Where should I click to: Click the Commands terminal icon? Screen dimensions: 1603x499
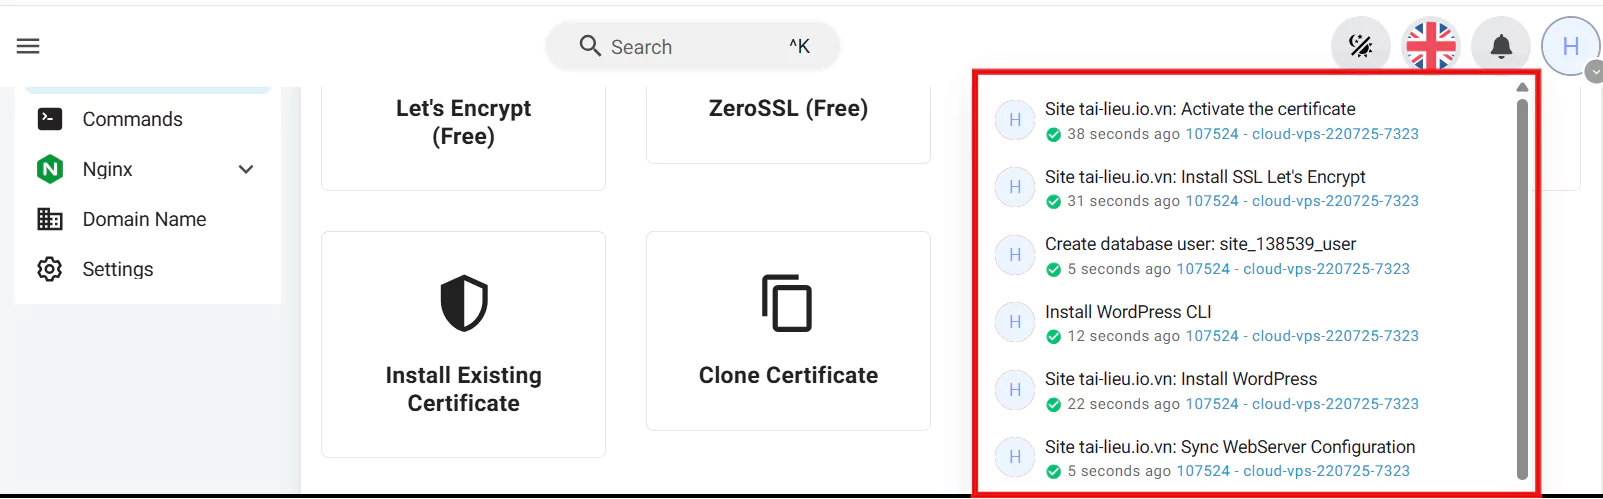[x=50, y=119]
